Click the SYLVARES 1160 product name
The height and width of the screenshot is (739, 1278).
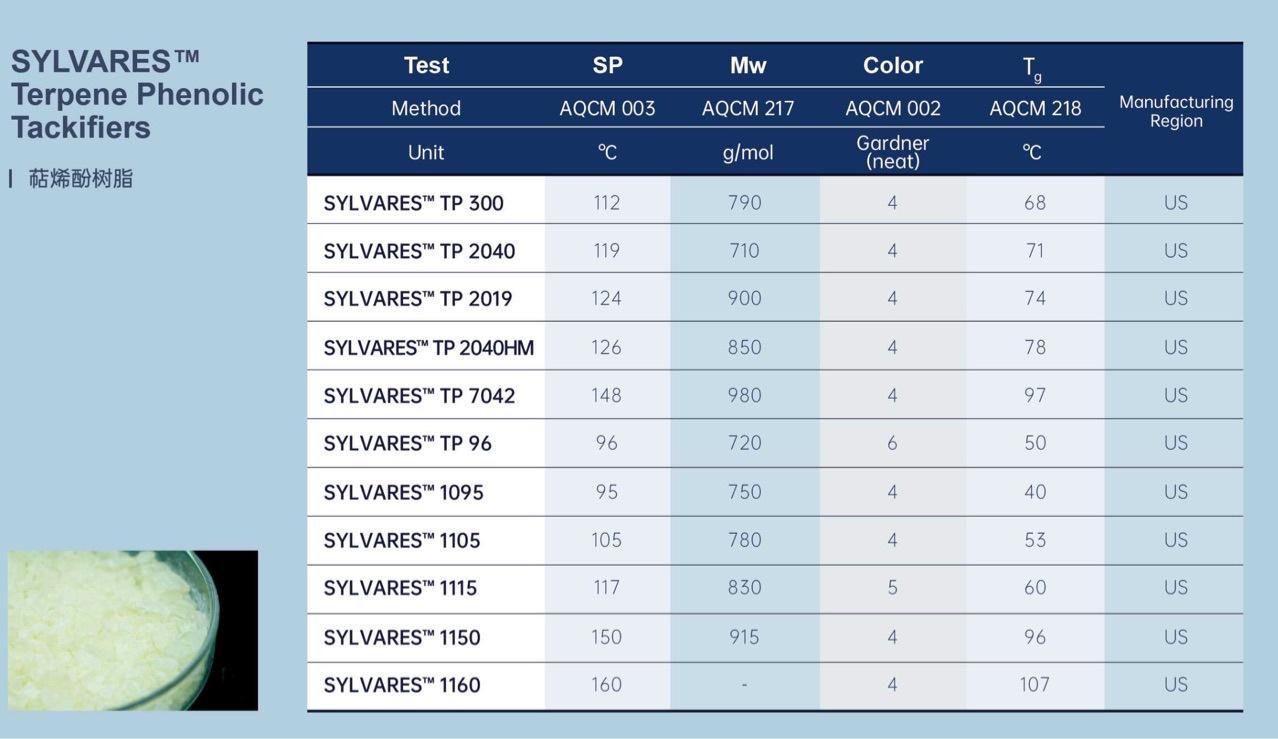coord(401,685)
